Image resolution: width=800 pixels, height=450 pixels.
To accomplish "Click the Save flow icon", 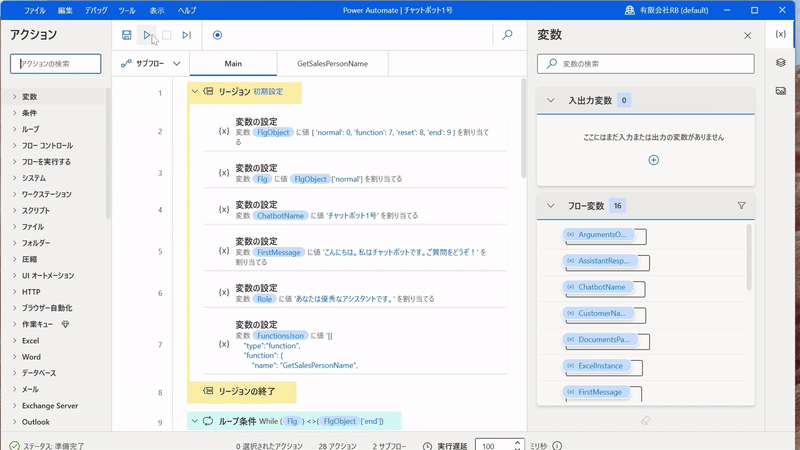I will (127, 35).
